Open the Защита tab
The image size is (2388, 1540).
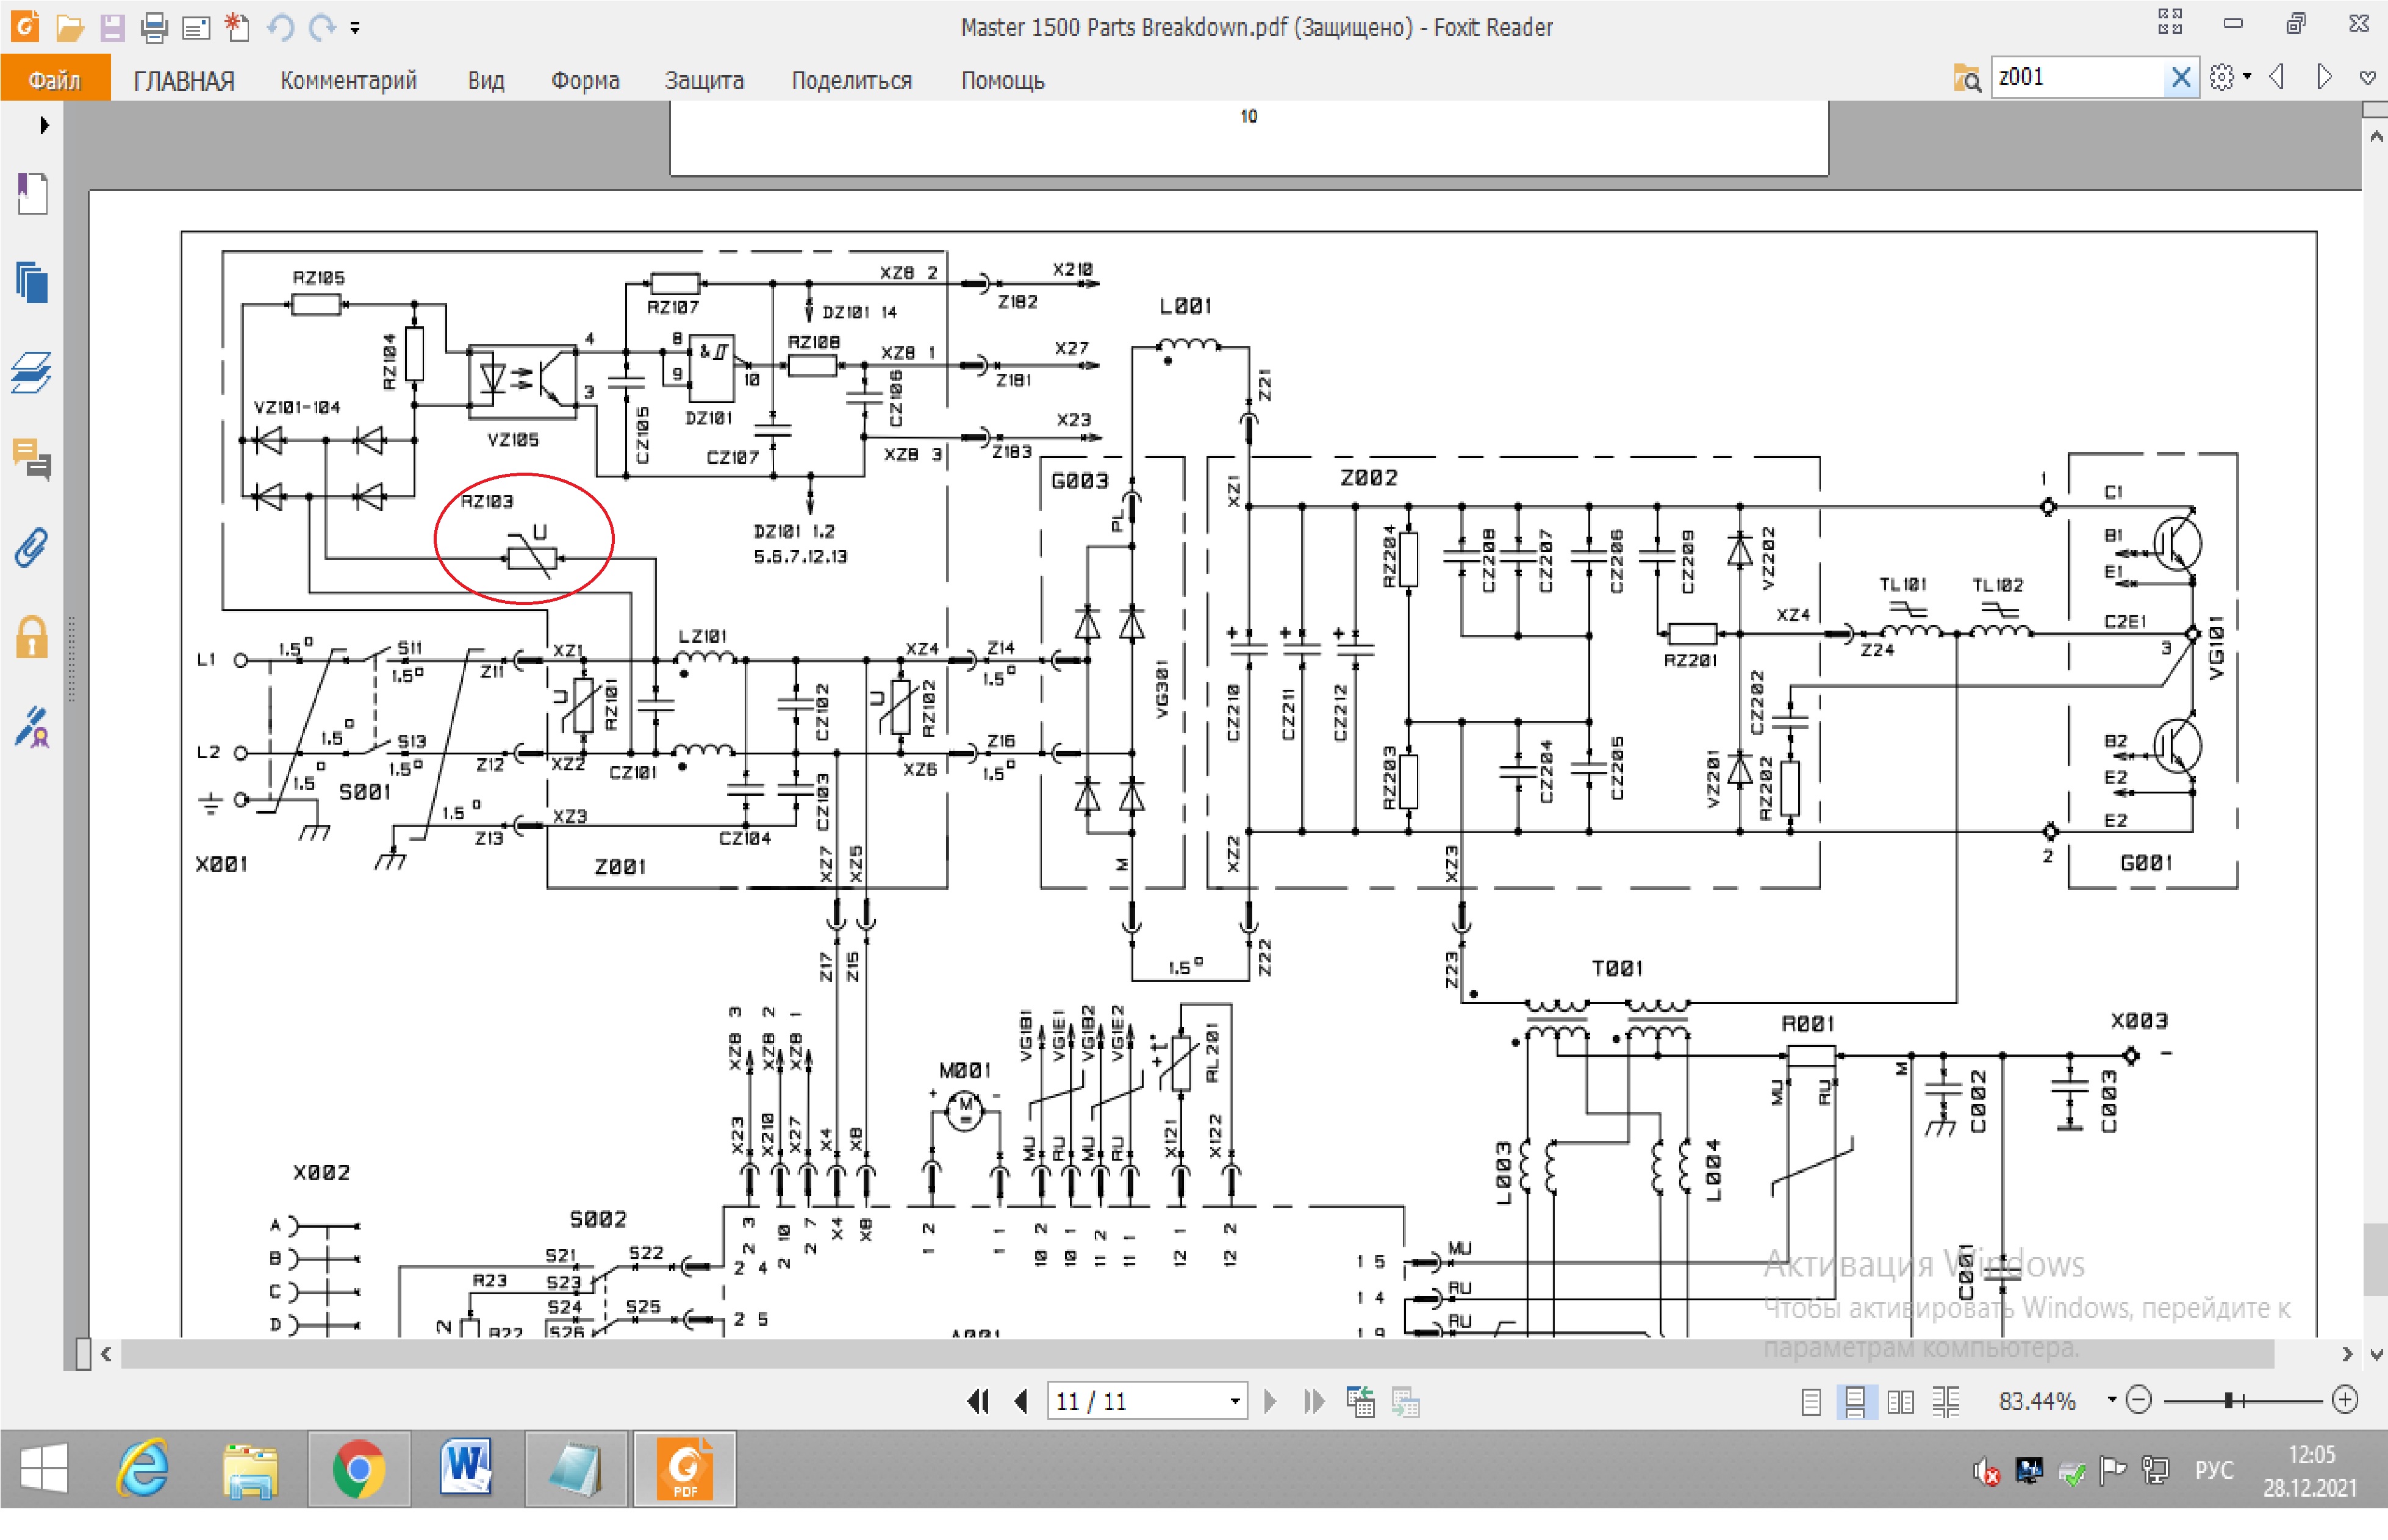(x=704, y=80)
